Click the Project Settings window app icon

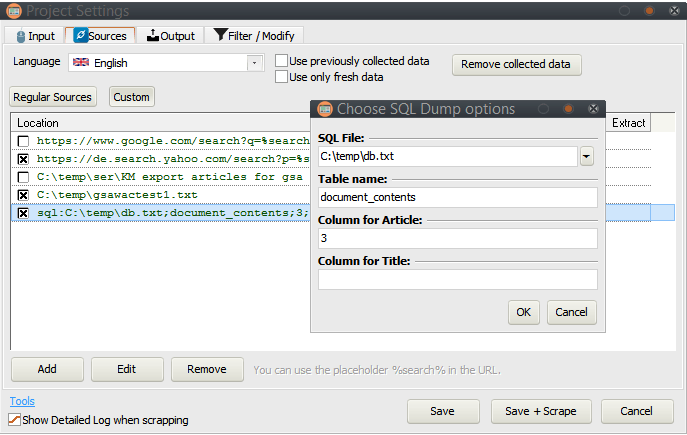pos(14,11)
